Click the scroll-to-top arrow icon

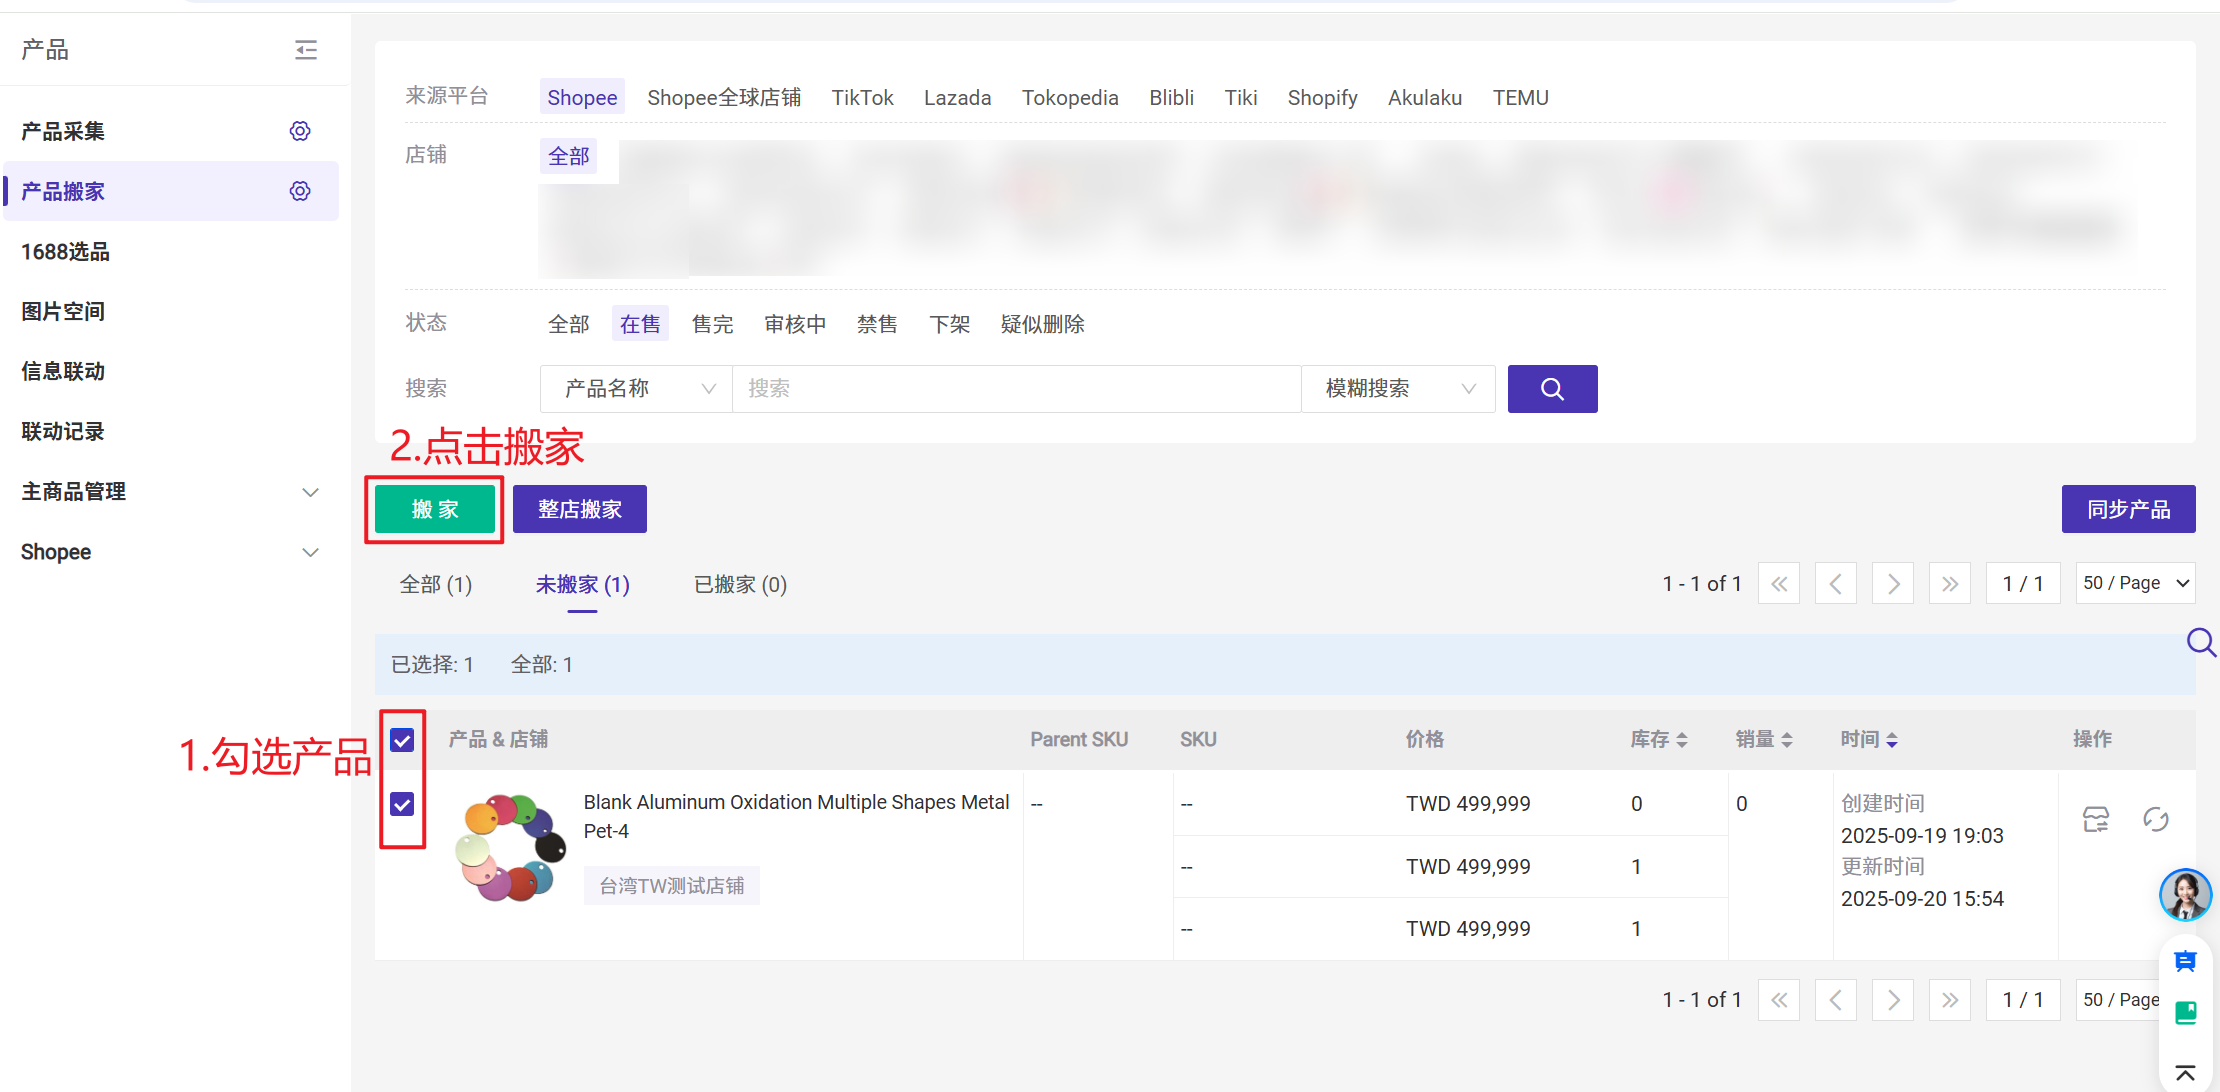[x=2185, y=1073]
